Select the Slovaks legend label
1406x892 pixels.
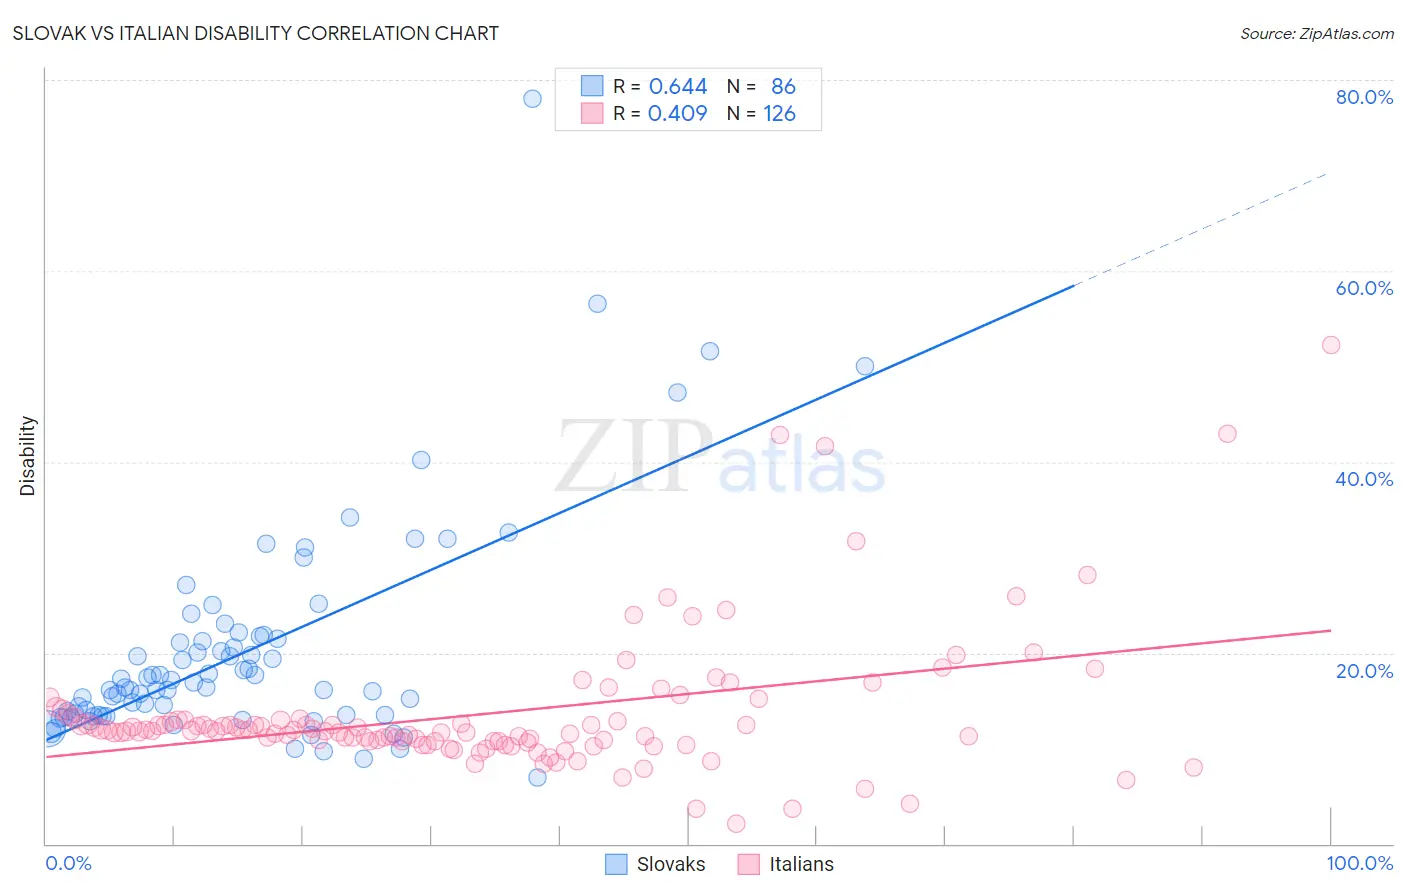coord(671,864)
